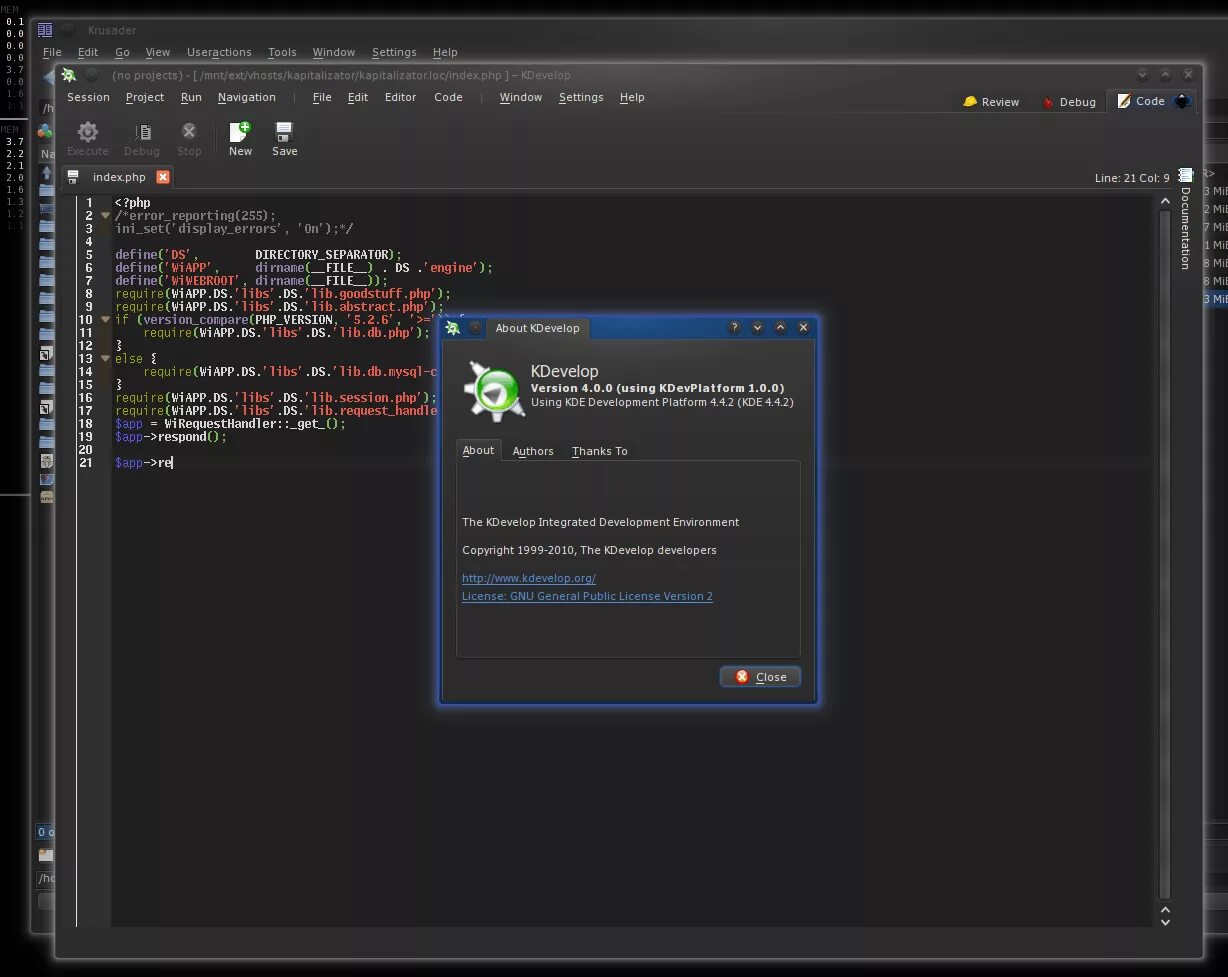The image size is (1228, 977).
Task: Open the KDevelop File menu
Action: [x=322, y=97]
